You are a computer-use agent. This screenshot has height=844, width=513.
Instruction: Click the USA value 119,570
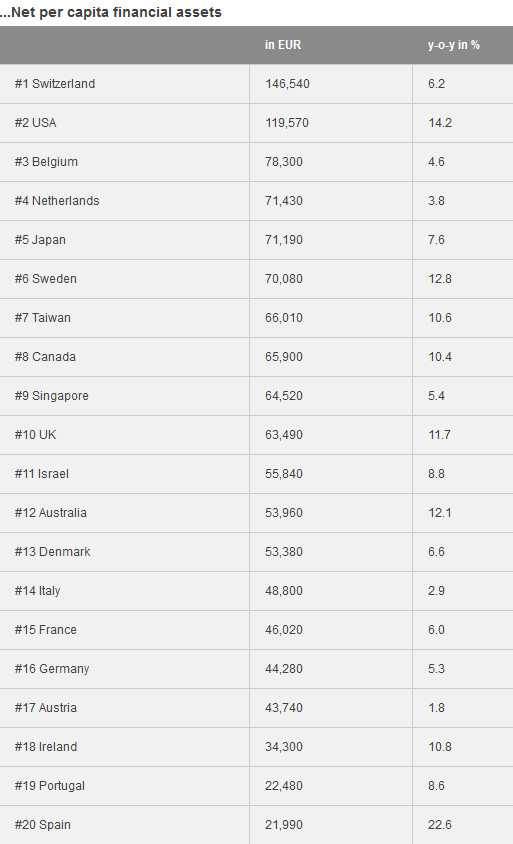[287, 123]
